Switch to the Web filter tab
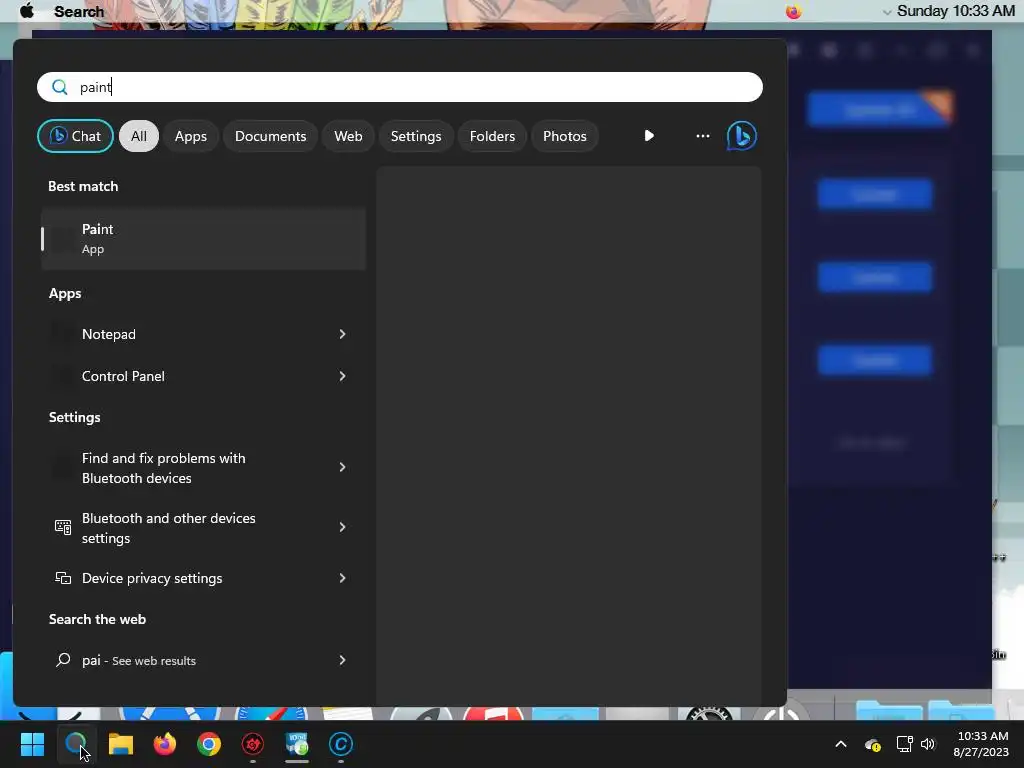The image size is (1024, 768). [348, 136]
